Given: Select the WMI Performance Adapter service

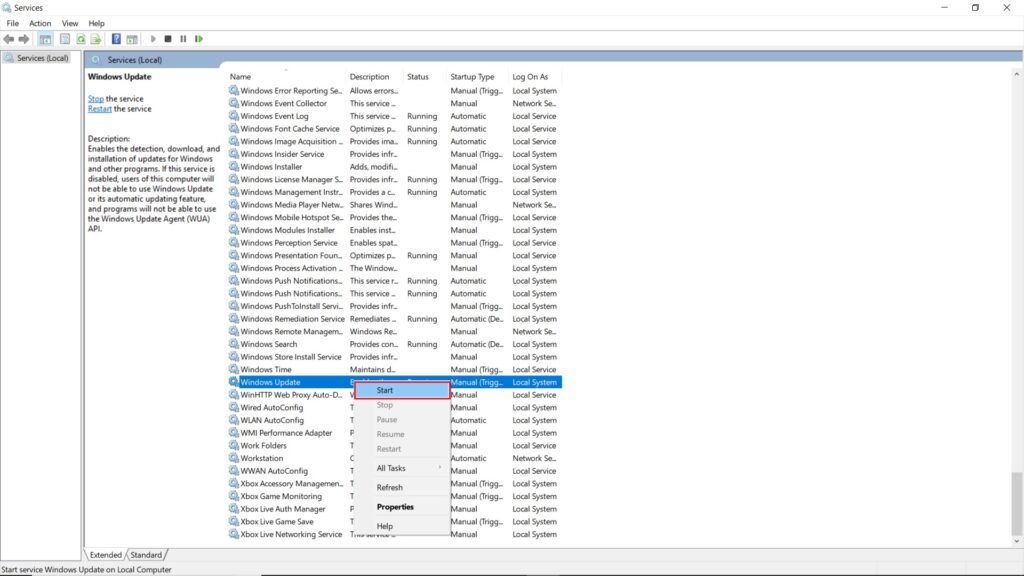Looking at the screenshot, I should (x=394, y=433).
